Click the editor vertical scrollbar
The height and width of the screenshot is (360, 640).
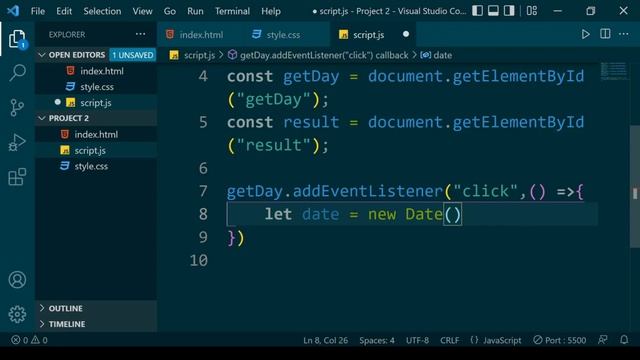pos(635,186)
